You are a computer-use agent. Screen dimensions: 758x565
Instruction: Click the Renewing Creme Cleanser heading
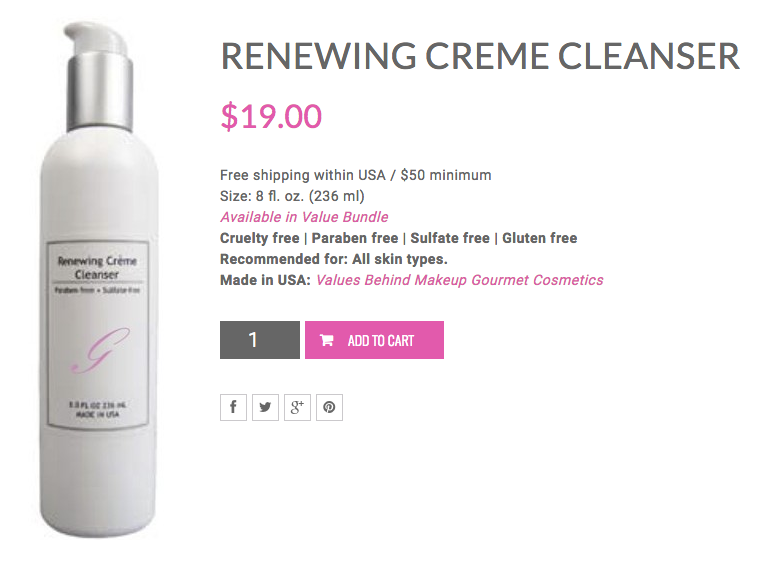click(480, 56)
